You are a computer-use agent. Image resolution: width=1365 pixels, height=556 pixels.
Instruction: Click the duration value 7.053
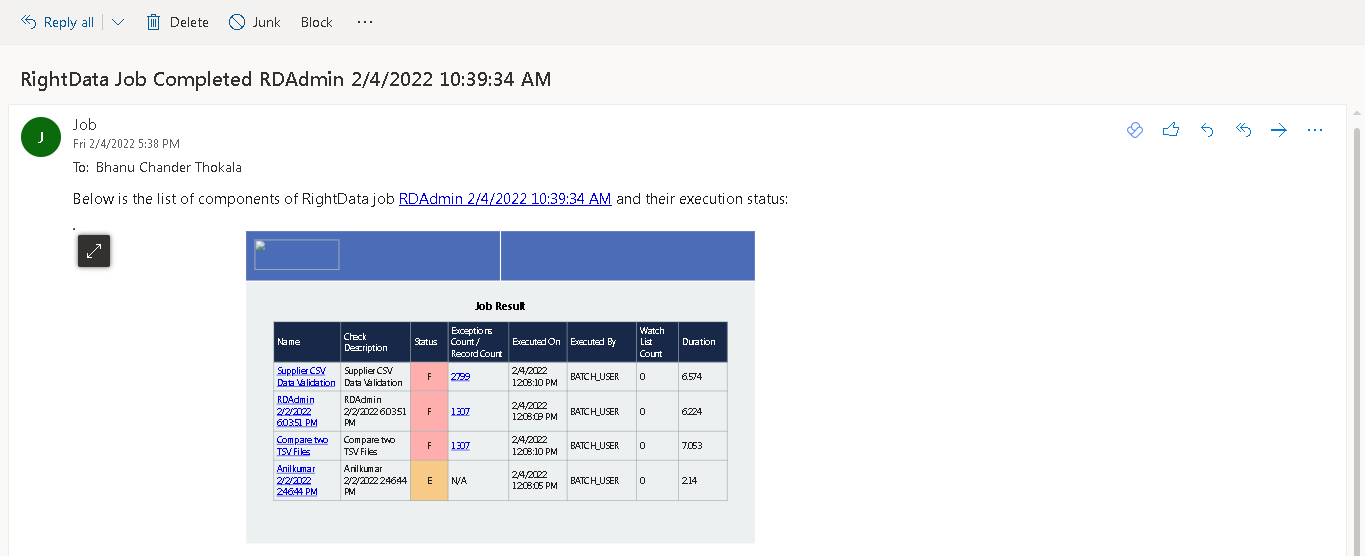(692, 446)
